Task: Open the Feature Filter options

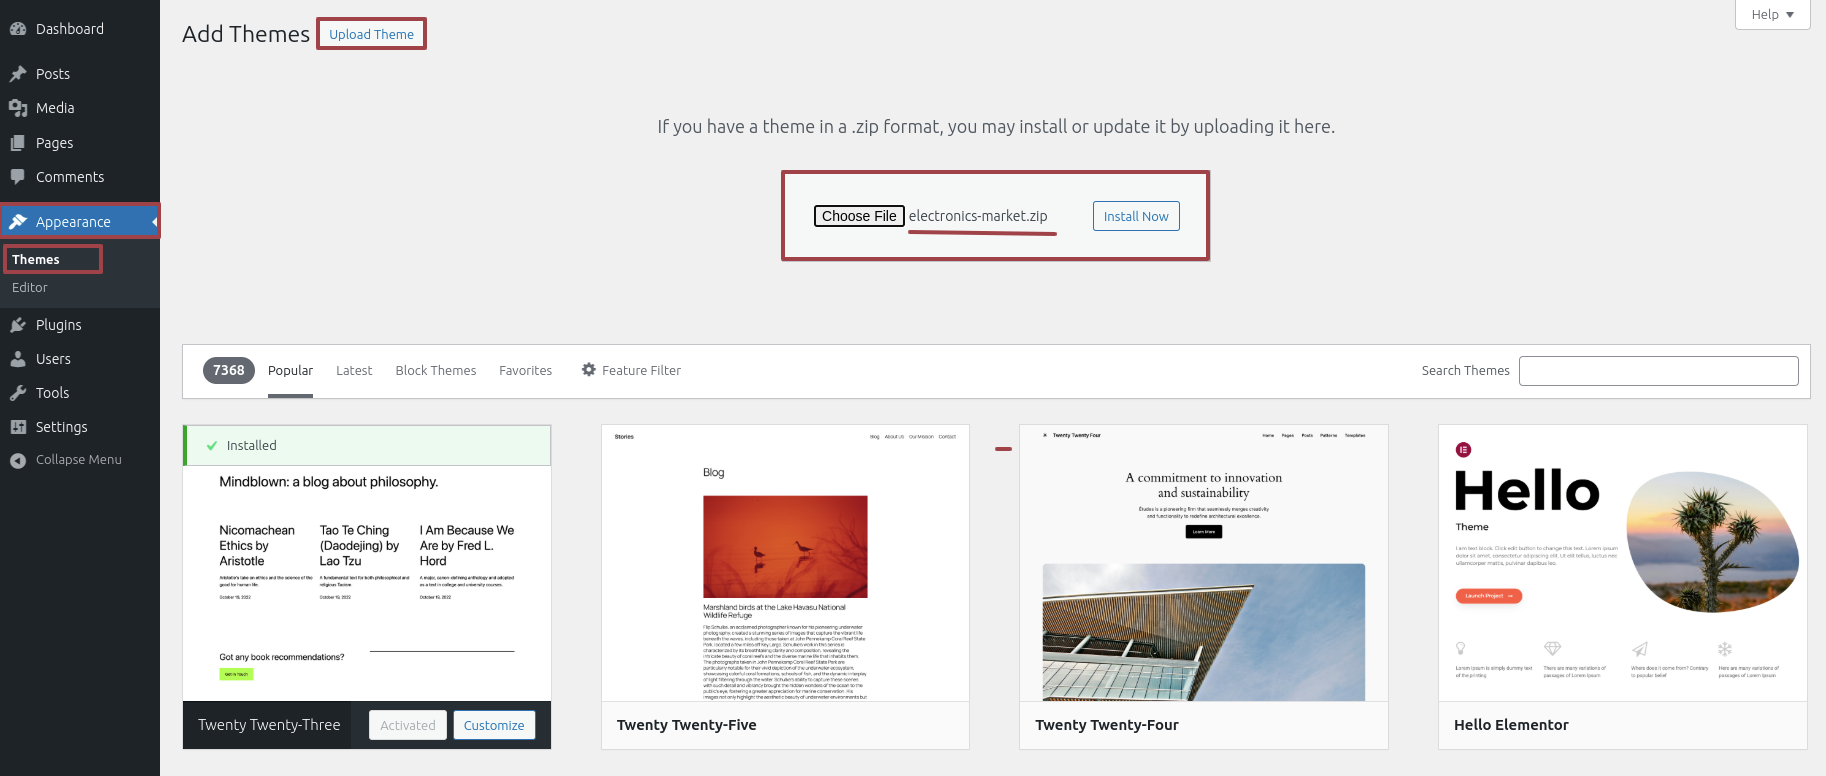Action: (x=631, y=370)
